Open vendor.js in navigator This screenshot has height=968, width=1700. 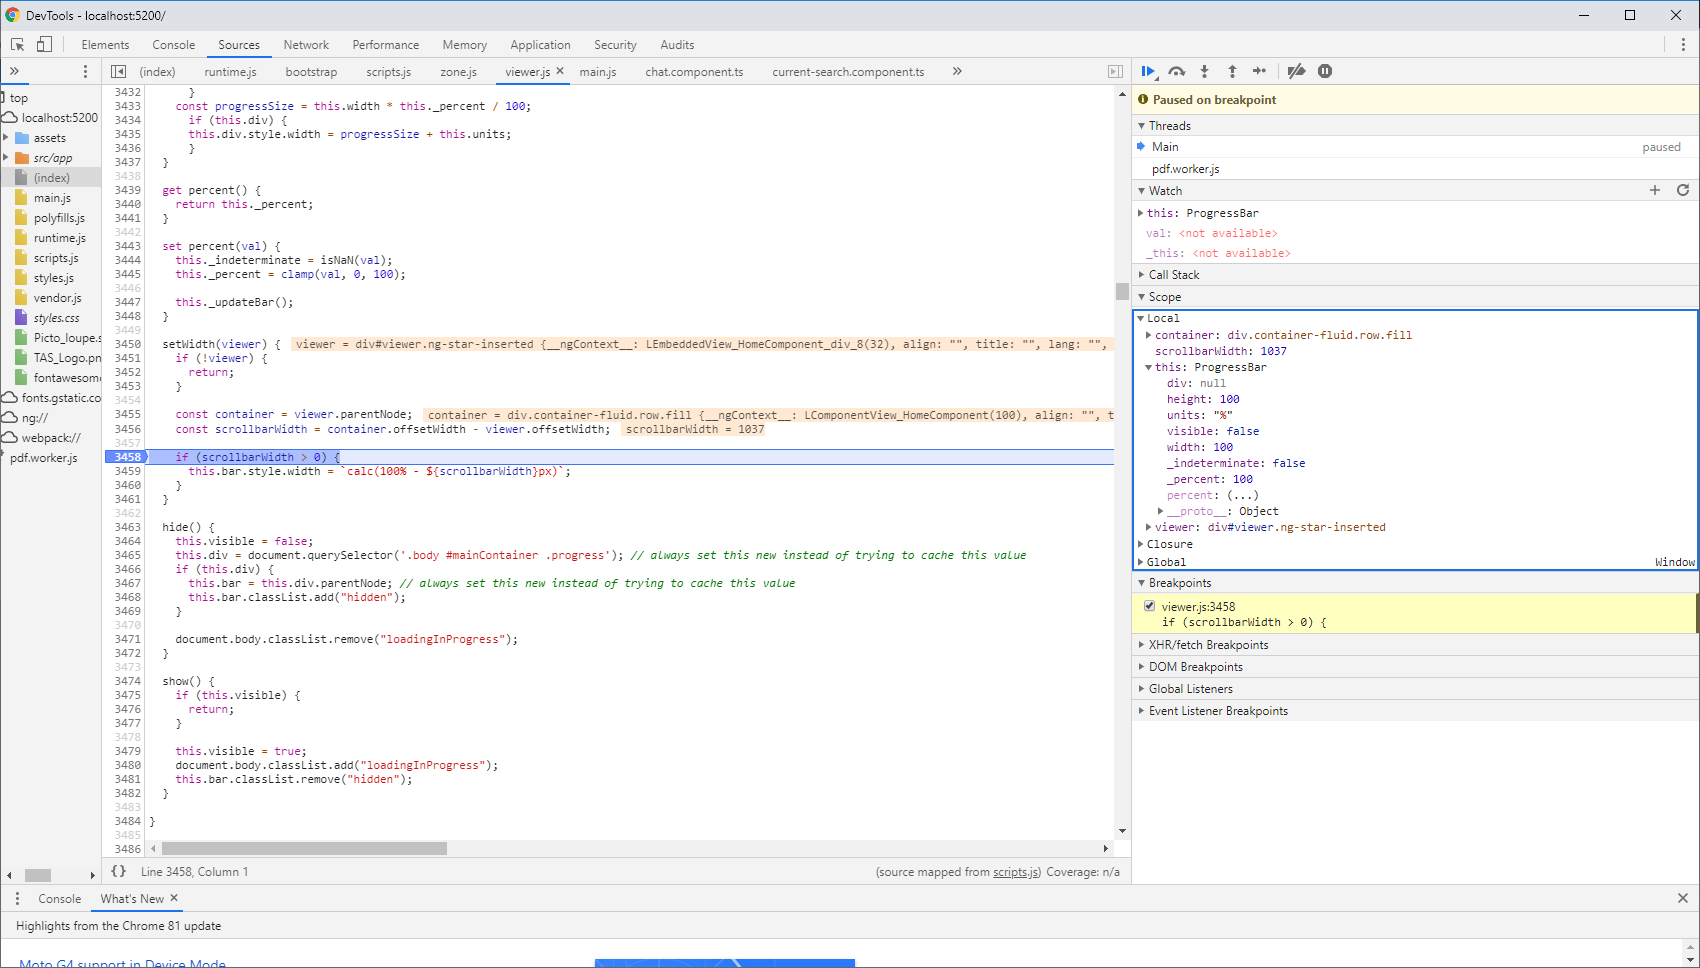pyautogui.click(x=57, y=298)
